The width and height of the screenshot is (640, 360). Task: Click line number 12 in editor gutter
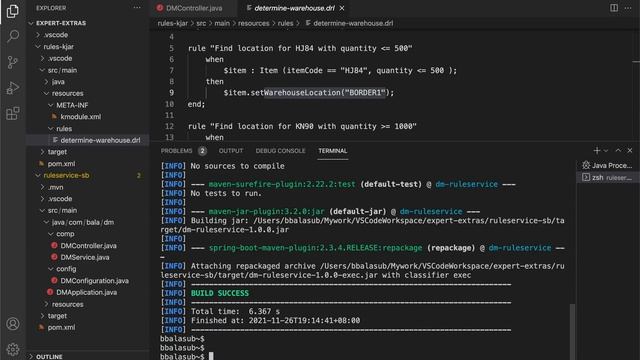(x=169, y=126)
